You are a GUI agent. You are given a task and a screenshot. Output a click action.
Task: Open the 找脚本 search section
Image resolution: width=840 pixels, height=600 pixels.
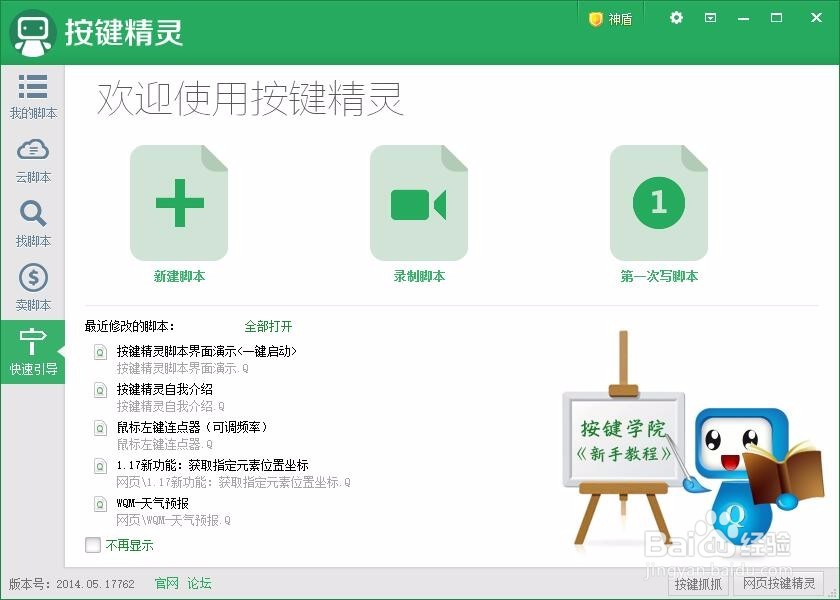point(33,224)
